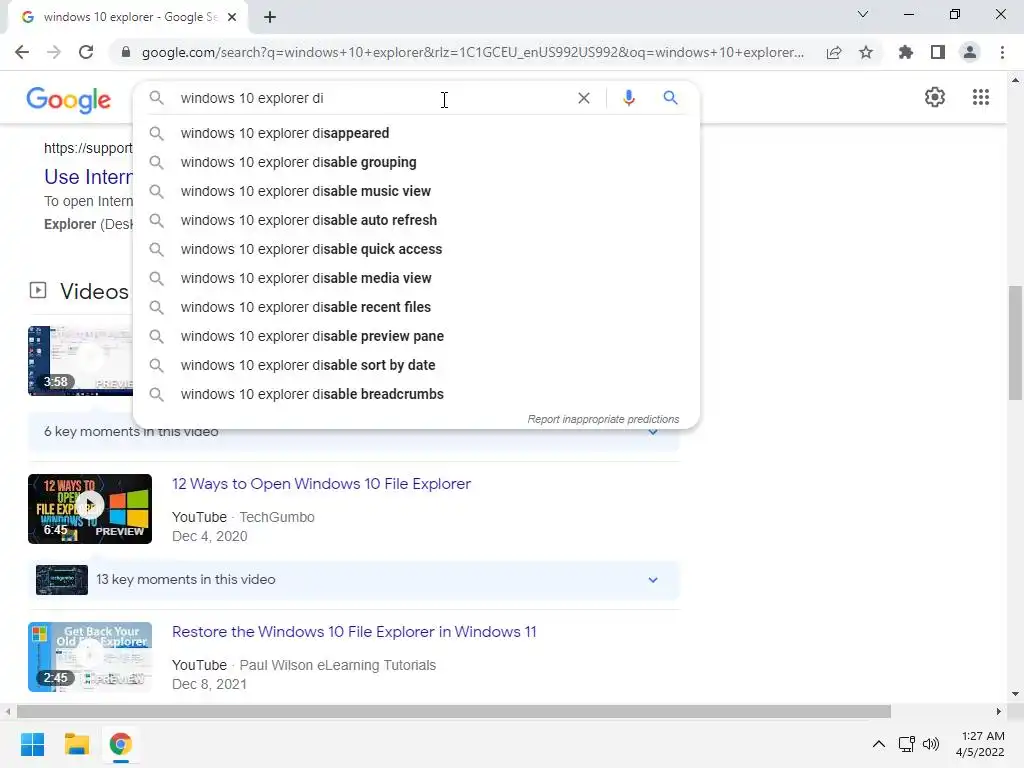Play the 3:58 video thumbnail
The width and height of the screenshot is (1024, 768).
[x=80, y=360]
